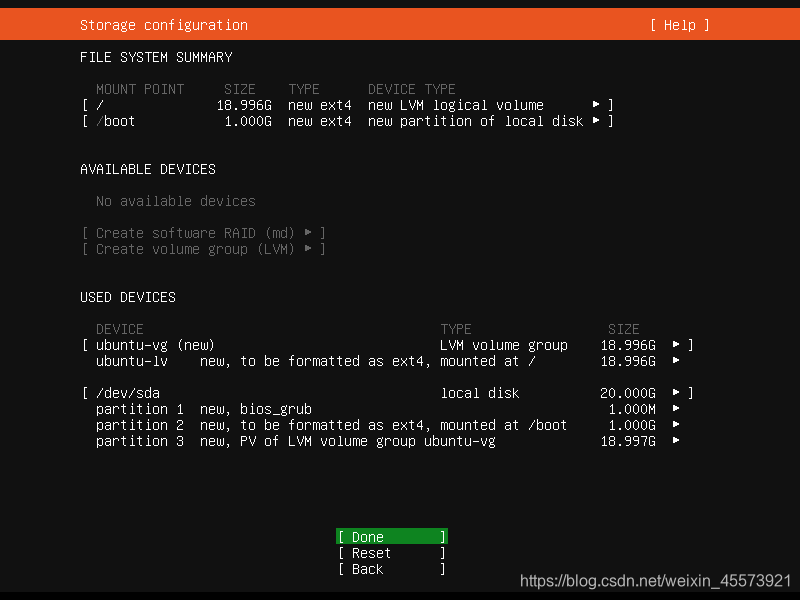Screen dimensions: 800x600
Task: Open partition 1 bios_grub arrow
Action: (x=676, y=409)
